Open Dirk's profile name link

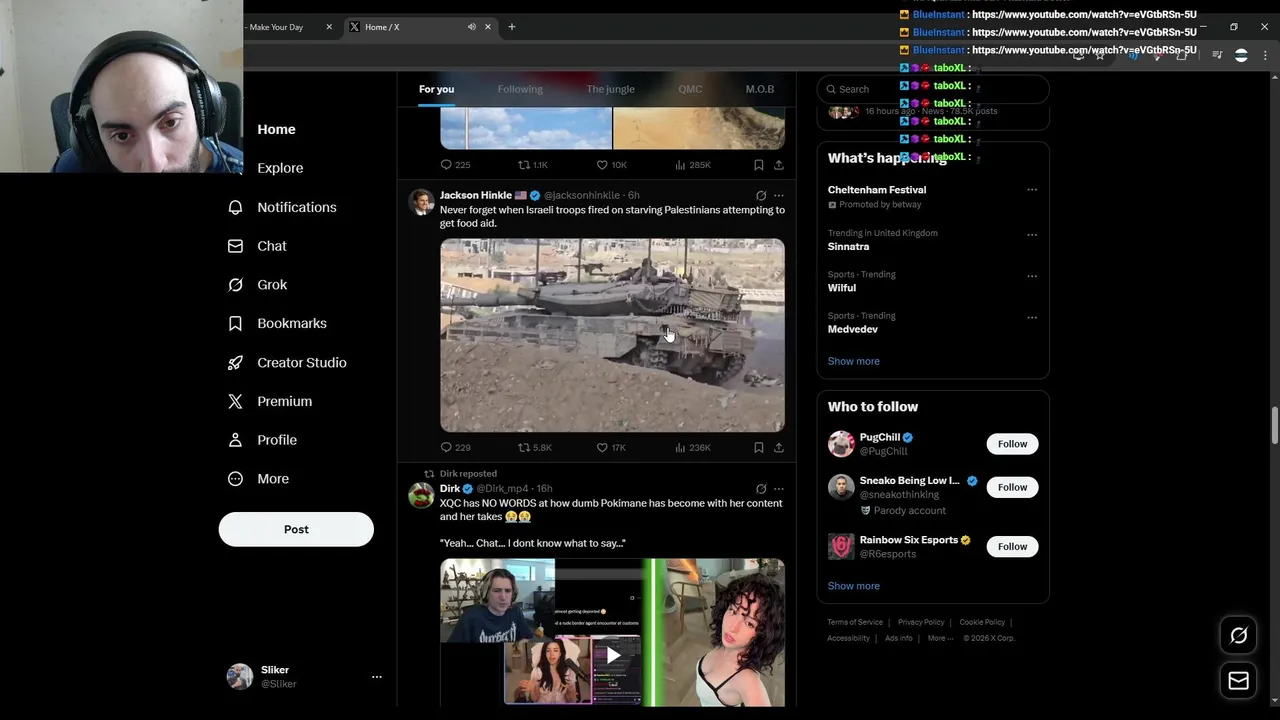[x=450, y=489]
